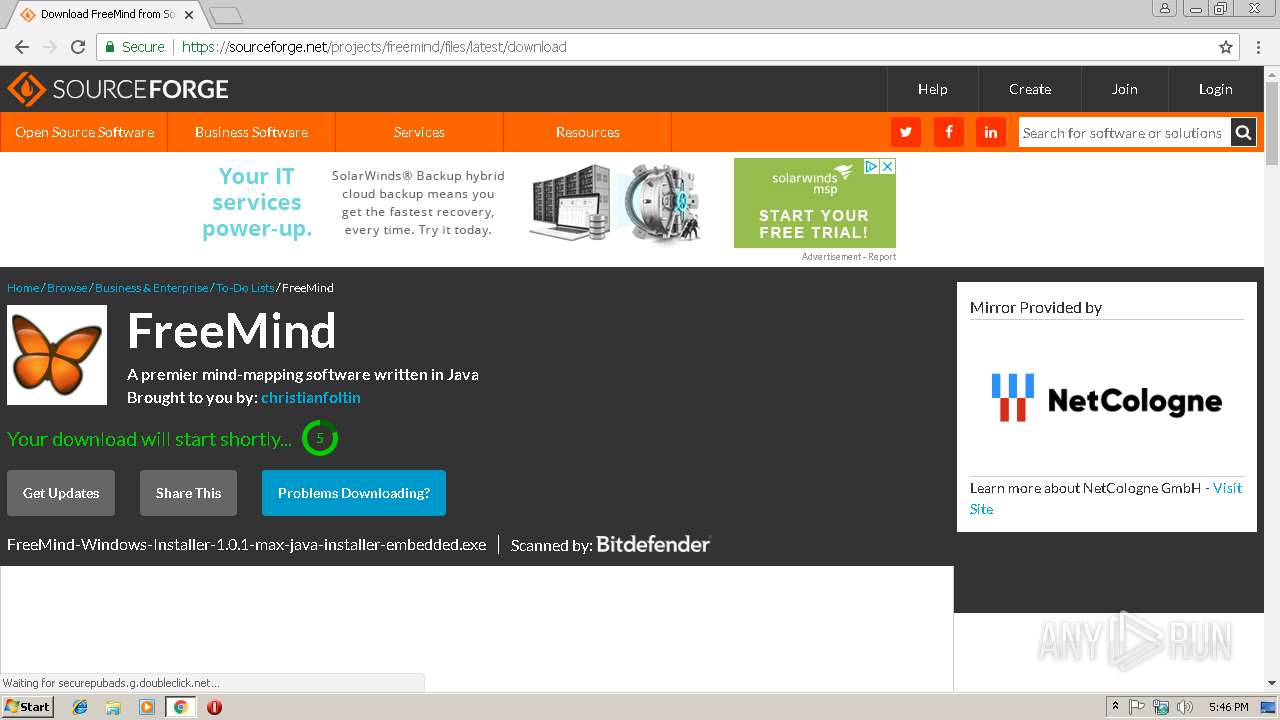This screenshot has height=720, width=1280.
Task: Click the Help link in header
Action: 932,89
